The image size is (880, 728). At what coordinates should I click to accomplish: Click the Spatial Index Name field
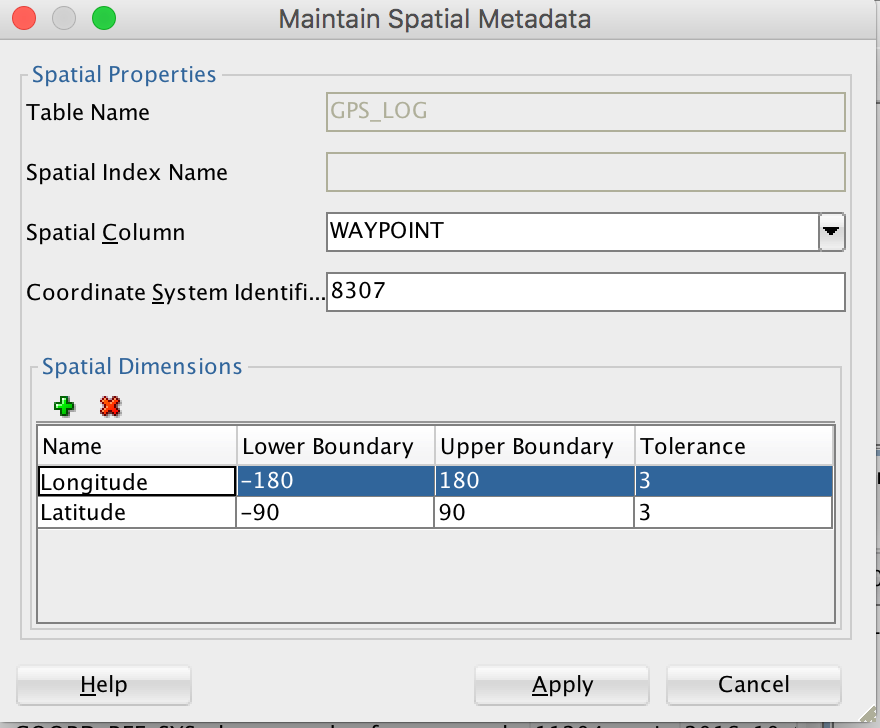coord(585,172)
